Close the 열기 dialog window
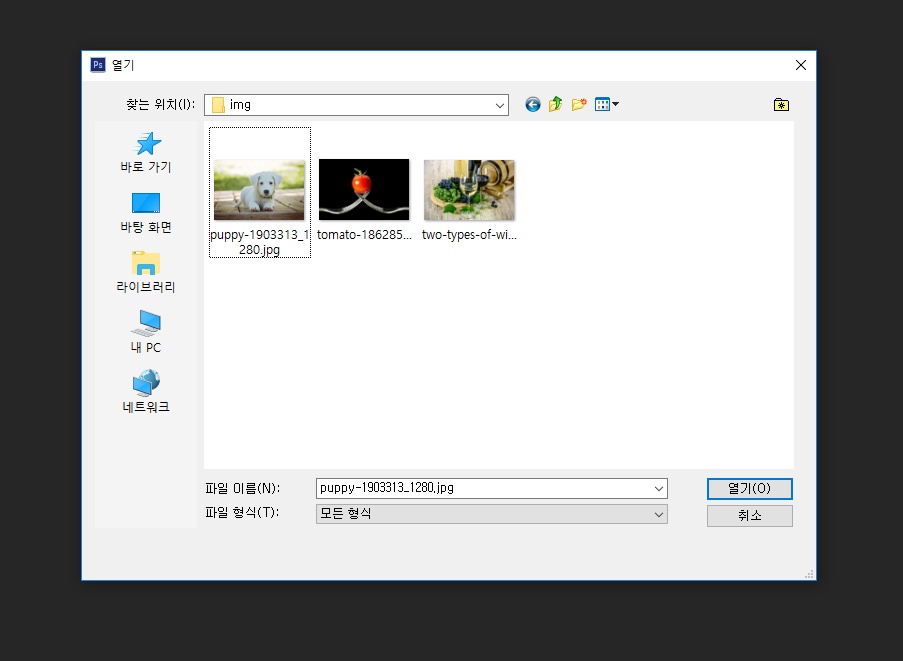 (800, 65)
